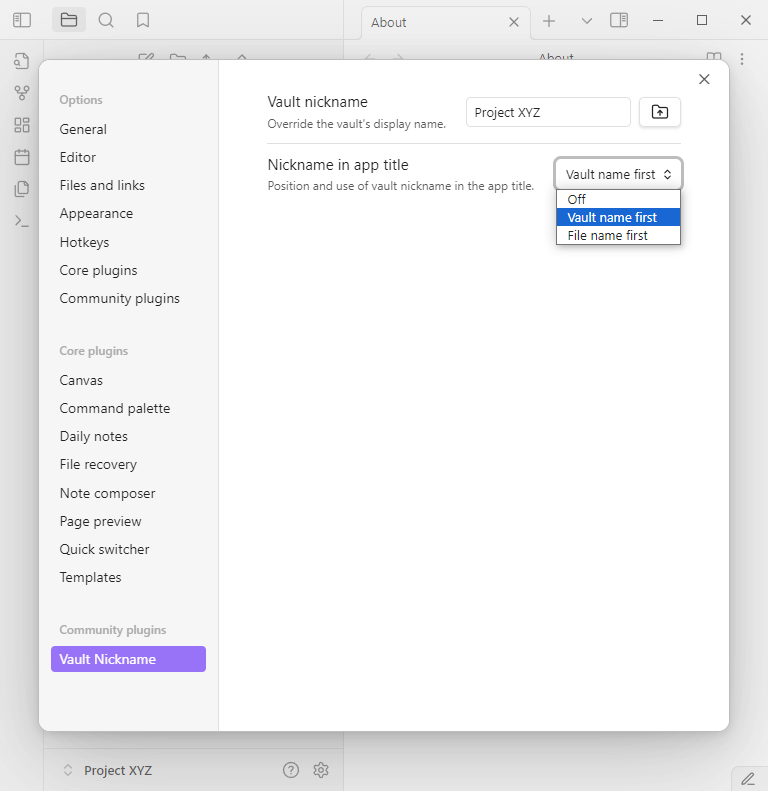Screen dimensions: 768x791
Task: Open today's daily note calendar icon
Action: [22, 157]
